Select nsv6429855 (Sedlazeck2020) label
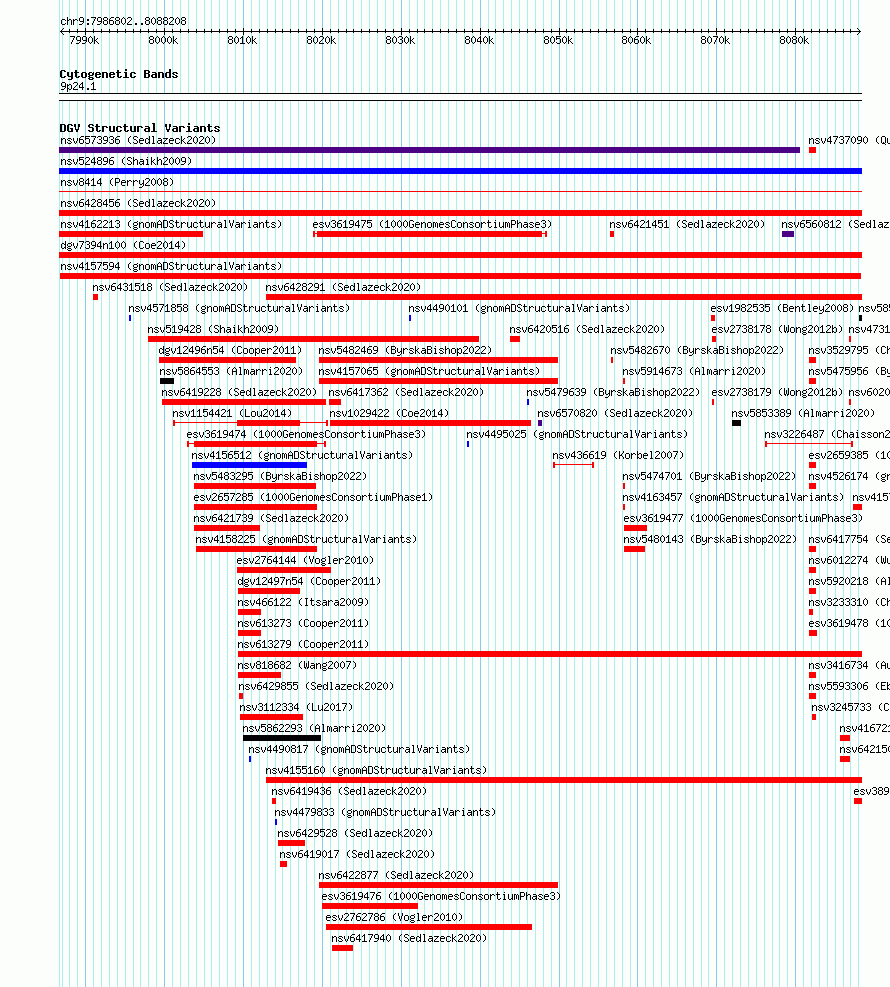 point(317,686)
